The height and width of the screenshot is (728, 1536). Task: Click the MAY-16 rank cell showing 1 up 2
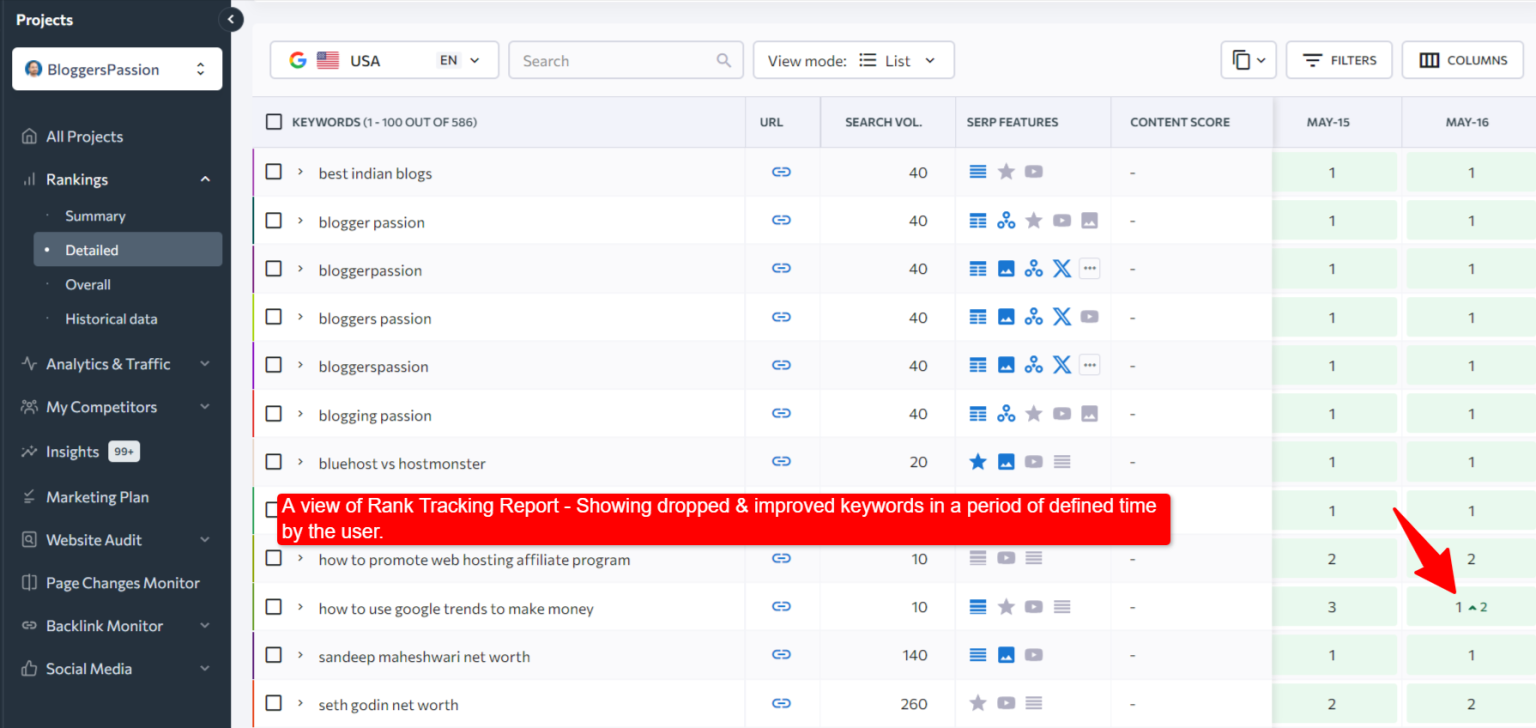[x=1470, y=607]
